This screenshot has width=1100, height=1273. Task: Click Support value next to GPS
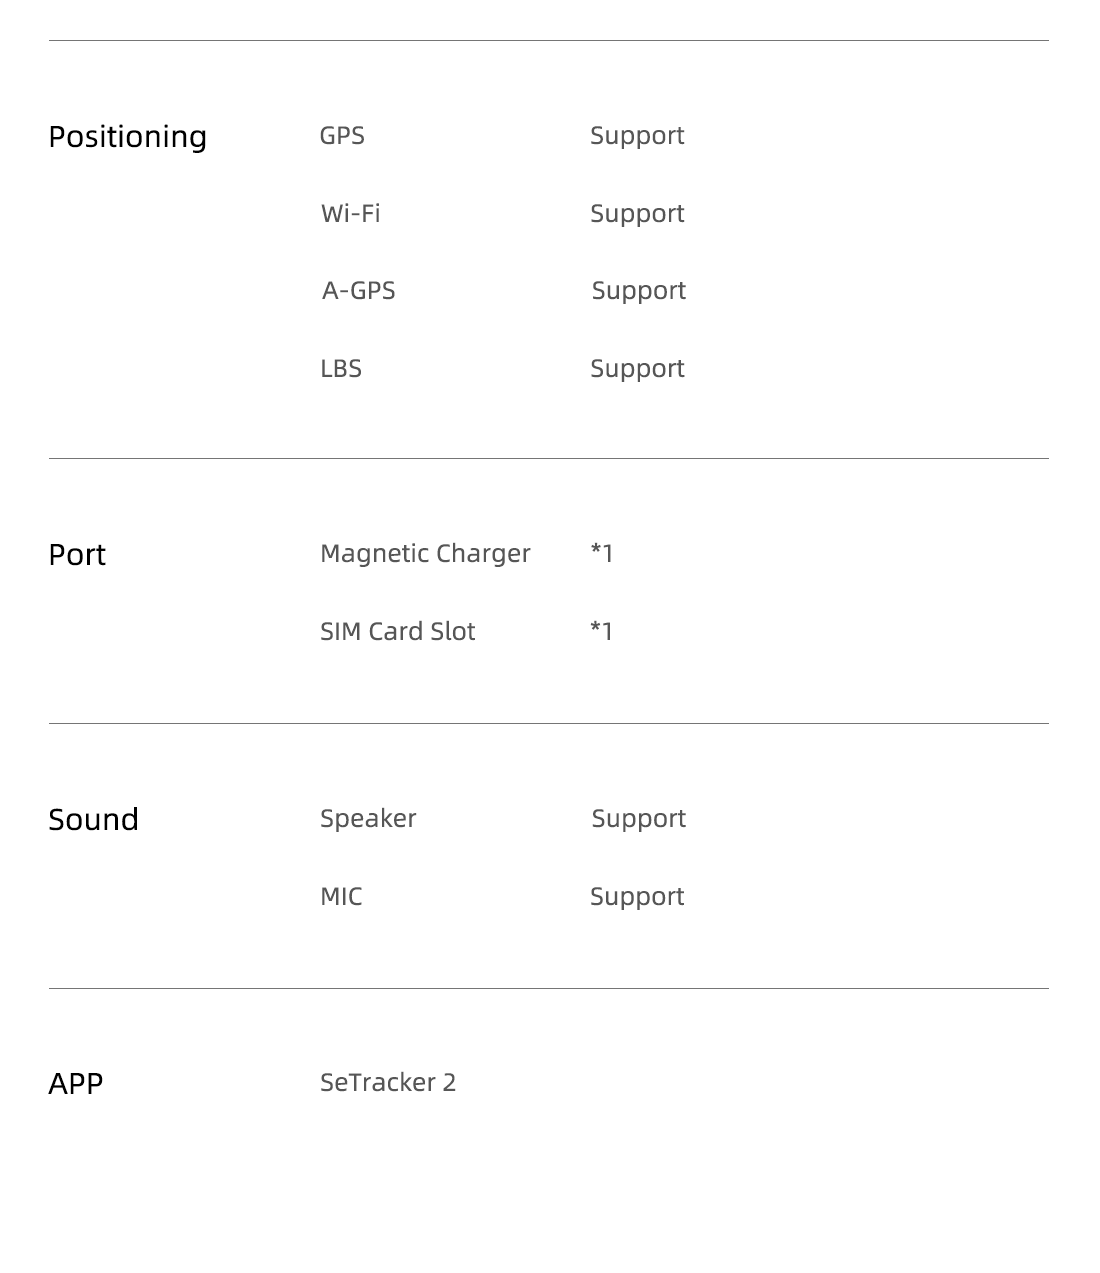tap(637, 136)
